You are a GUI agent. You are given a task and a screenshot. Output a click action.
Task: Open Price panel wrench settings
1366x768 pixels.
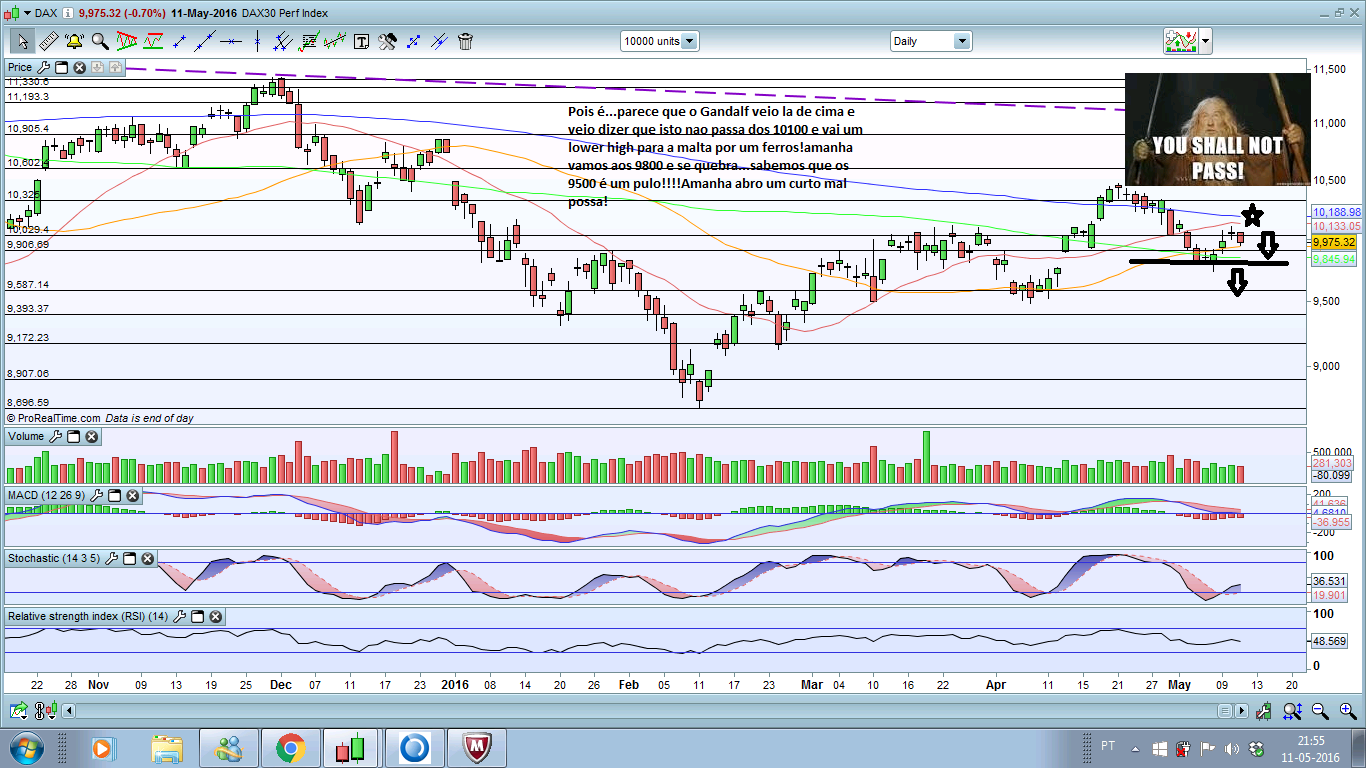43,68
